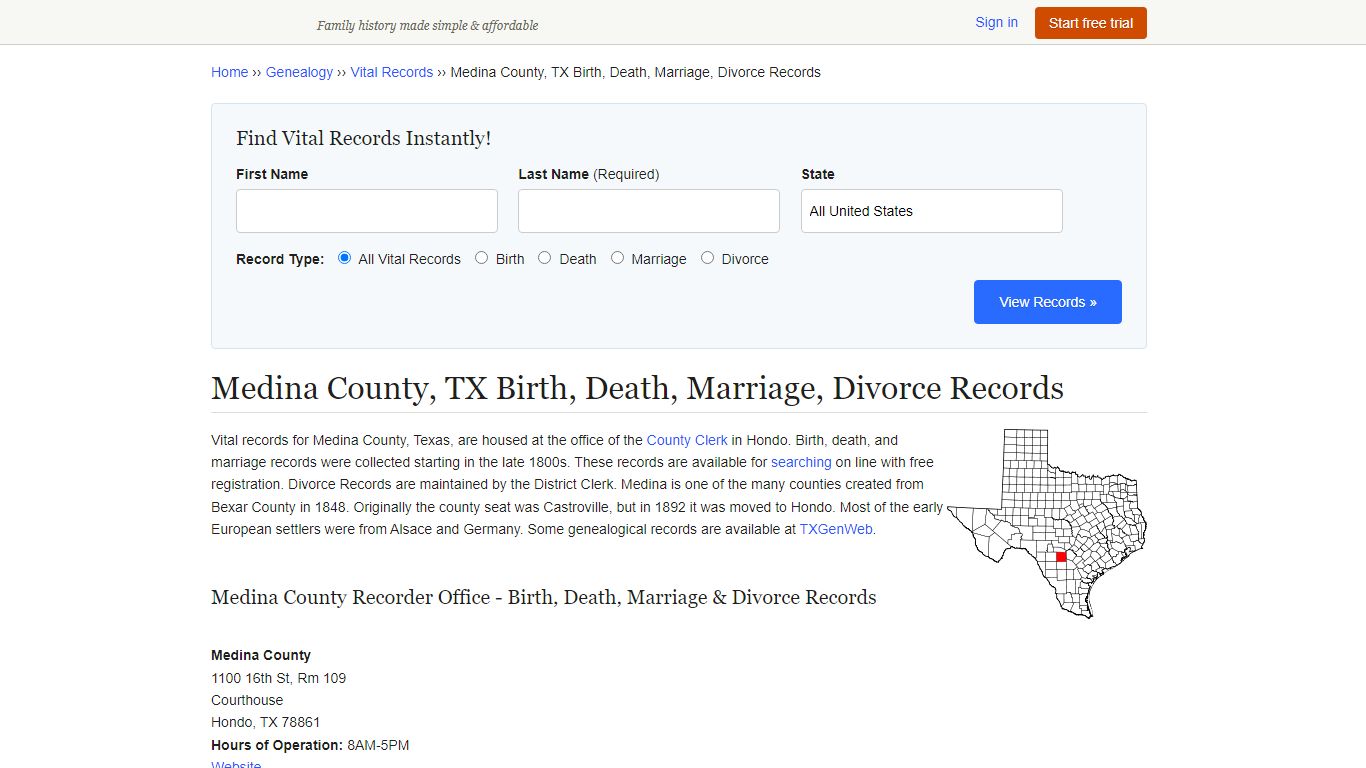Open the State dropdown
The image size is (1366, 768).
tap(932, 211)
